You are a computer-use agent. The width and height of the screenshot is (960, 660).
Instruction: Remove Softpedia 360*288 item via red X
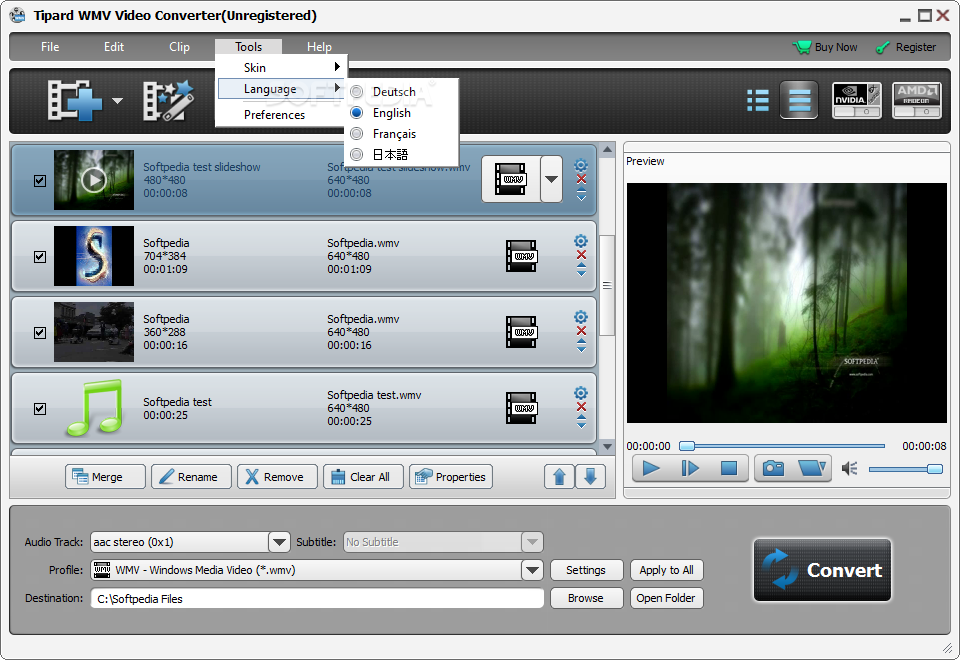[x=581, y=331]
